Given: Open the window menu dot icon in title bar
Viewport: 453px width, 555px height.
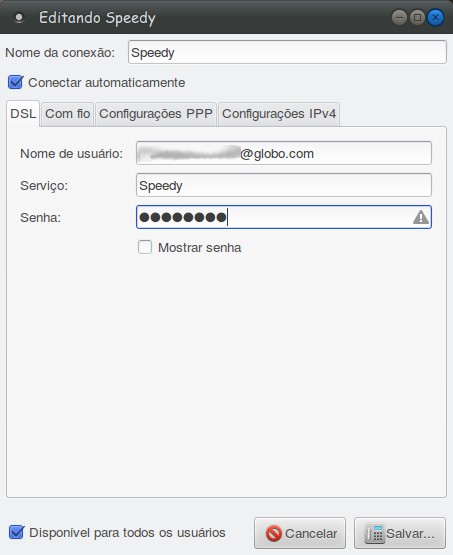Looking at the screenshot, I should coord(19,17).
